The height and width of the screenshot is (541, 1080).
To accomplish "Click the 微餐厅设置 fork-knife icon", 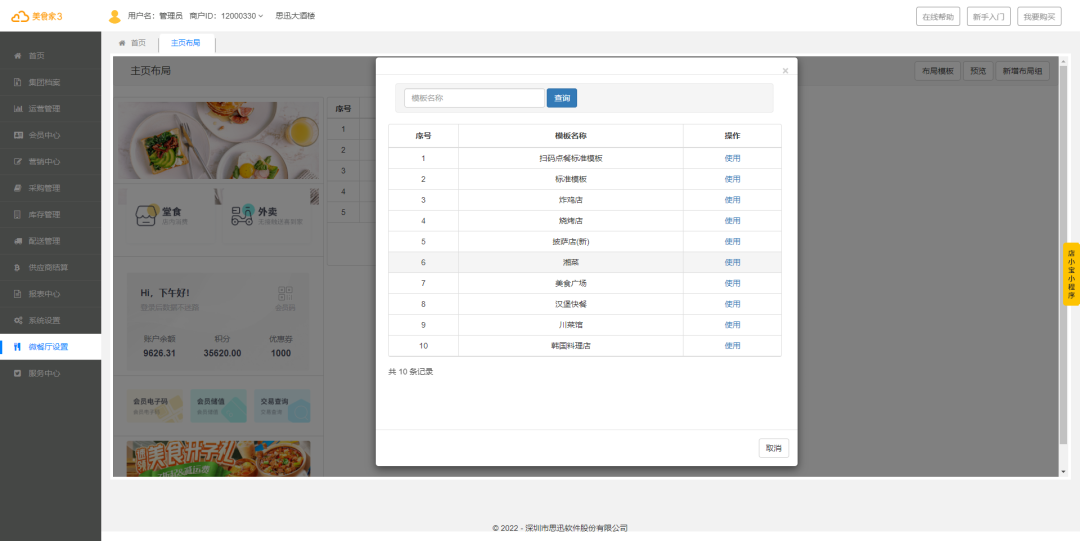I will point(18,347).
